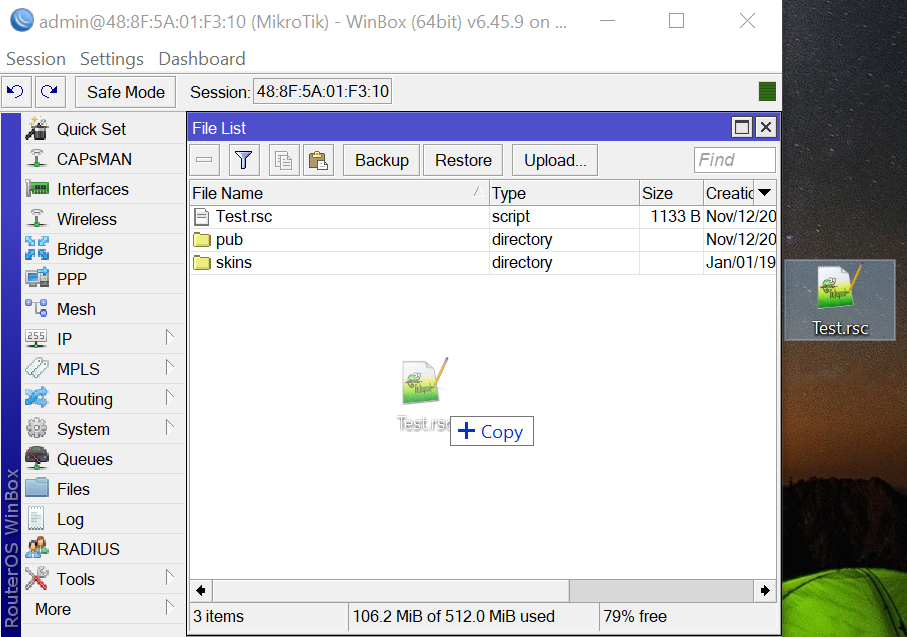Viewport: 907px width, 637px height.
Task: Select the pub folder row
Action: [483, 240]
